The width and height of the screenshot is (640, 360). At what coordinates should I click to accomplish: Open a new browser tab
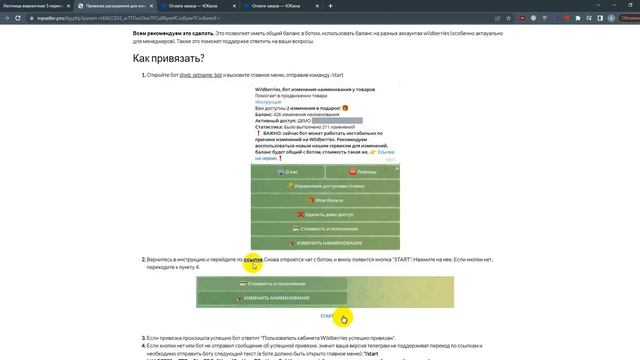click(330, 6)
